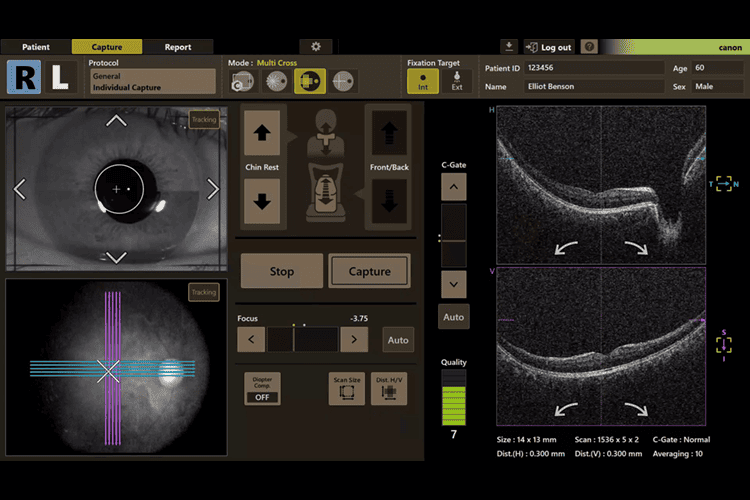The width and height of the screenshot is (750, 500).
Task: Raise the chin rest with up arrow
Action: (262, 131)
